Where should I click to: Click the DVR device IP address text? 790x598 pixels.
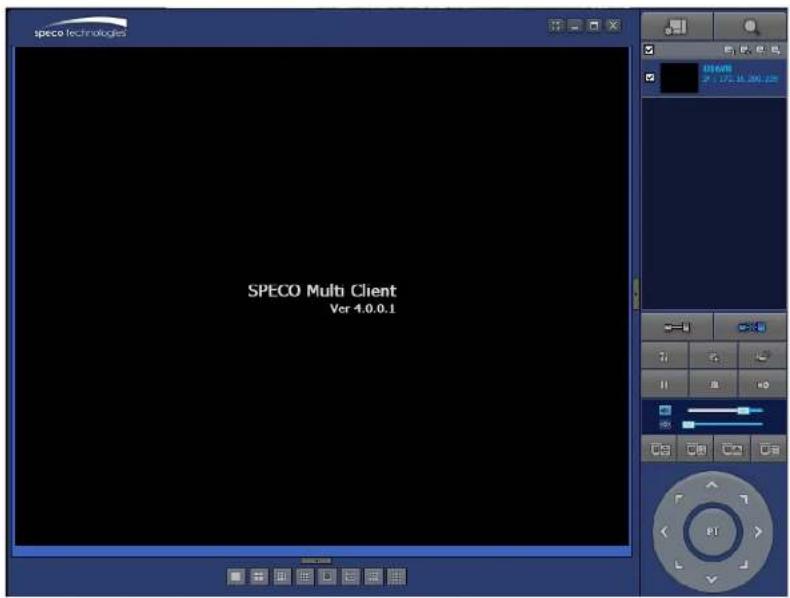(x=741, y=79)
